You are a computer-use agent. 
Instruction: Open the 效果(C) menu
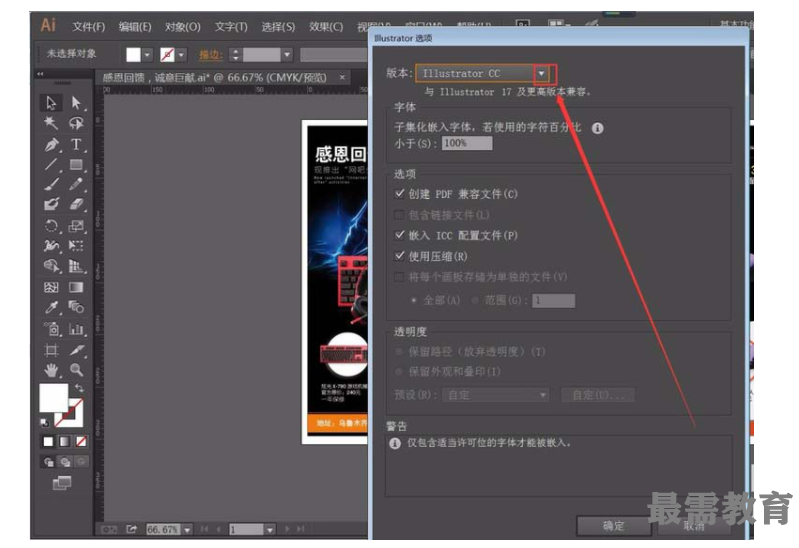326,27
